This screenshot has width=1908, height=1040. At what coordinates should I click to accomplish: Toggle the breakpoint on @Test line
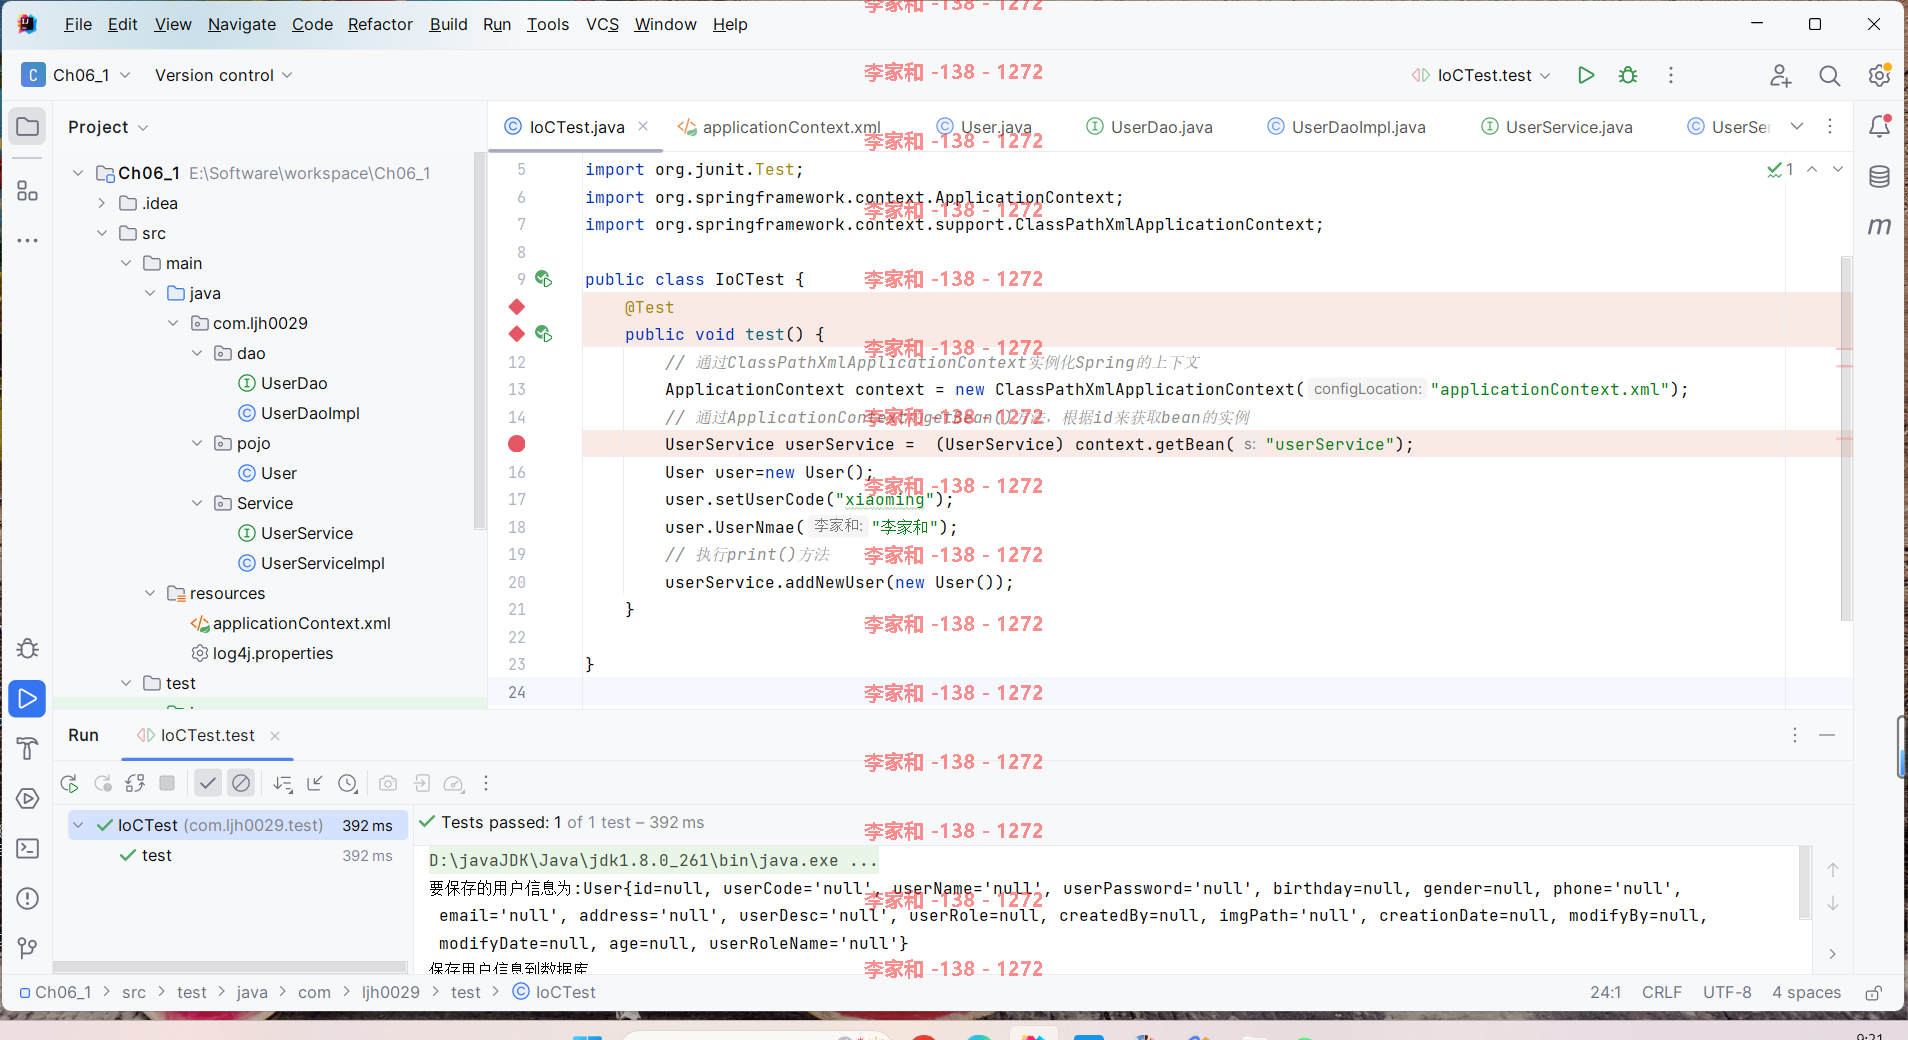(x=517, y=306)
